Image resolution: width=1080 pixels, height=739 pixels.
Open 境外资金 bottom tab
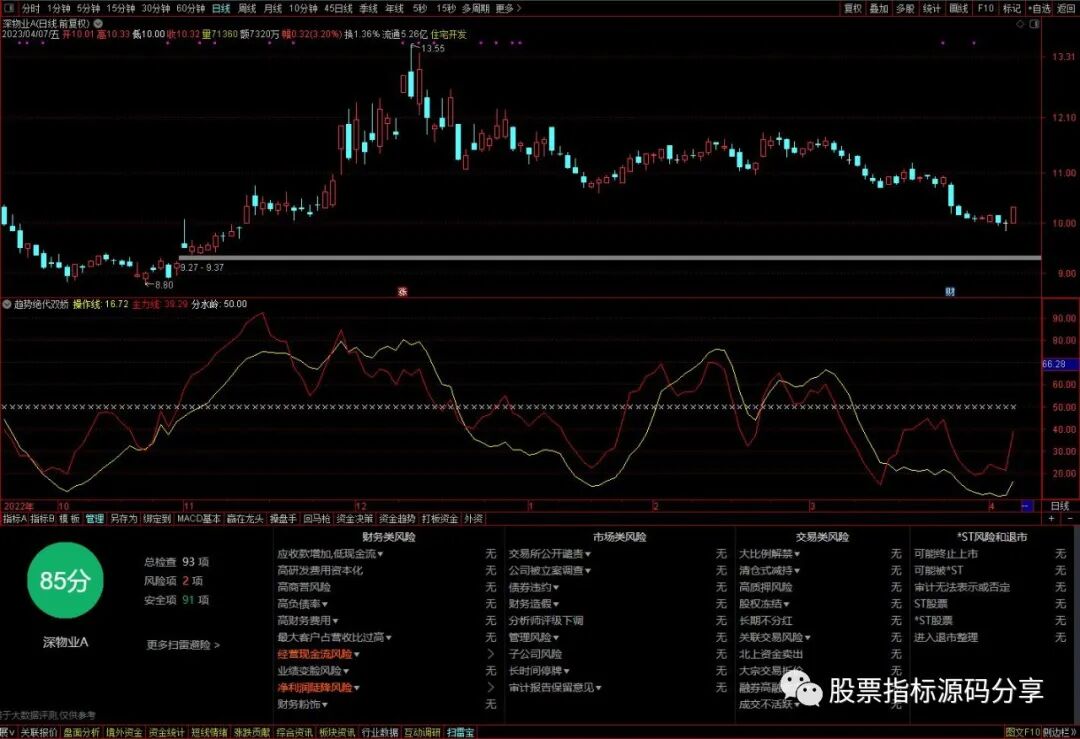click(124, 732)
